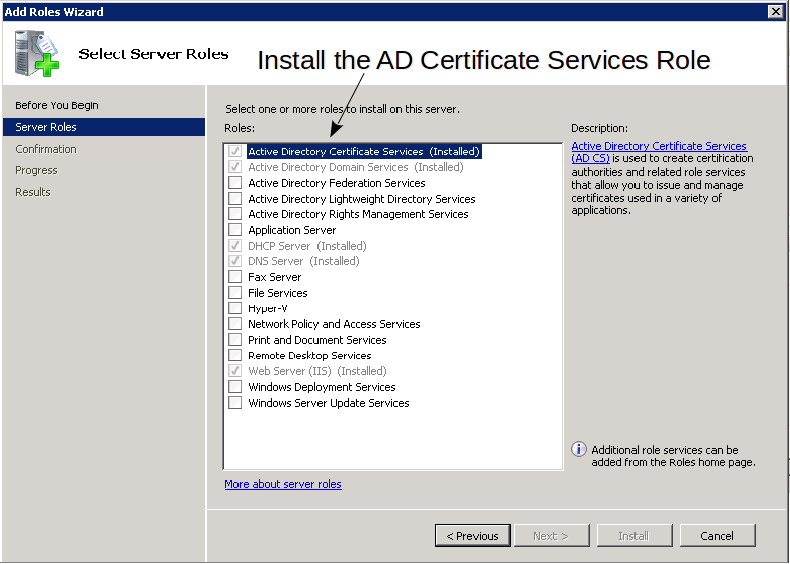Select Before You Begin step
Screen dimensions: 790x564
(x=57, y=105)
